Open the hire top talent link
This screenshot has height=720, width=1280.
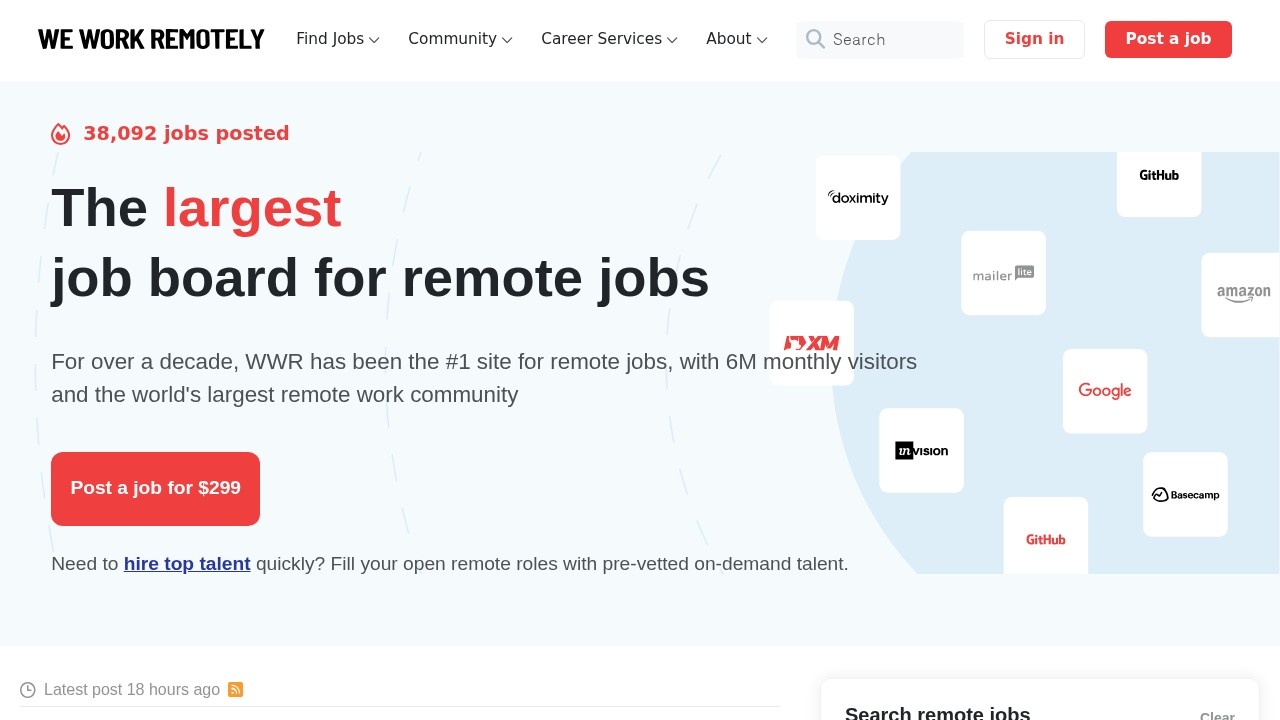tap(187, 563)
